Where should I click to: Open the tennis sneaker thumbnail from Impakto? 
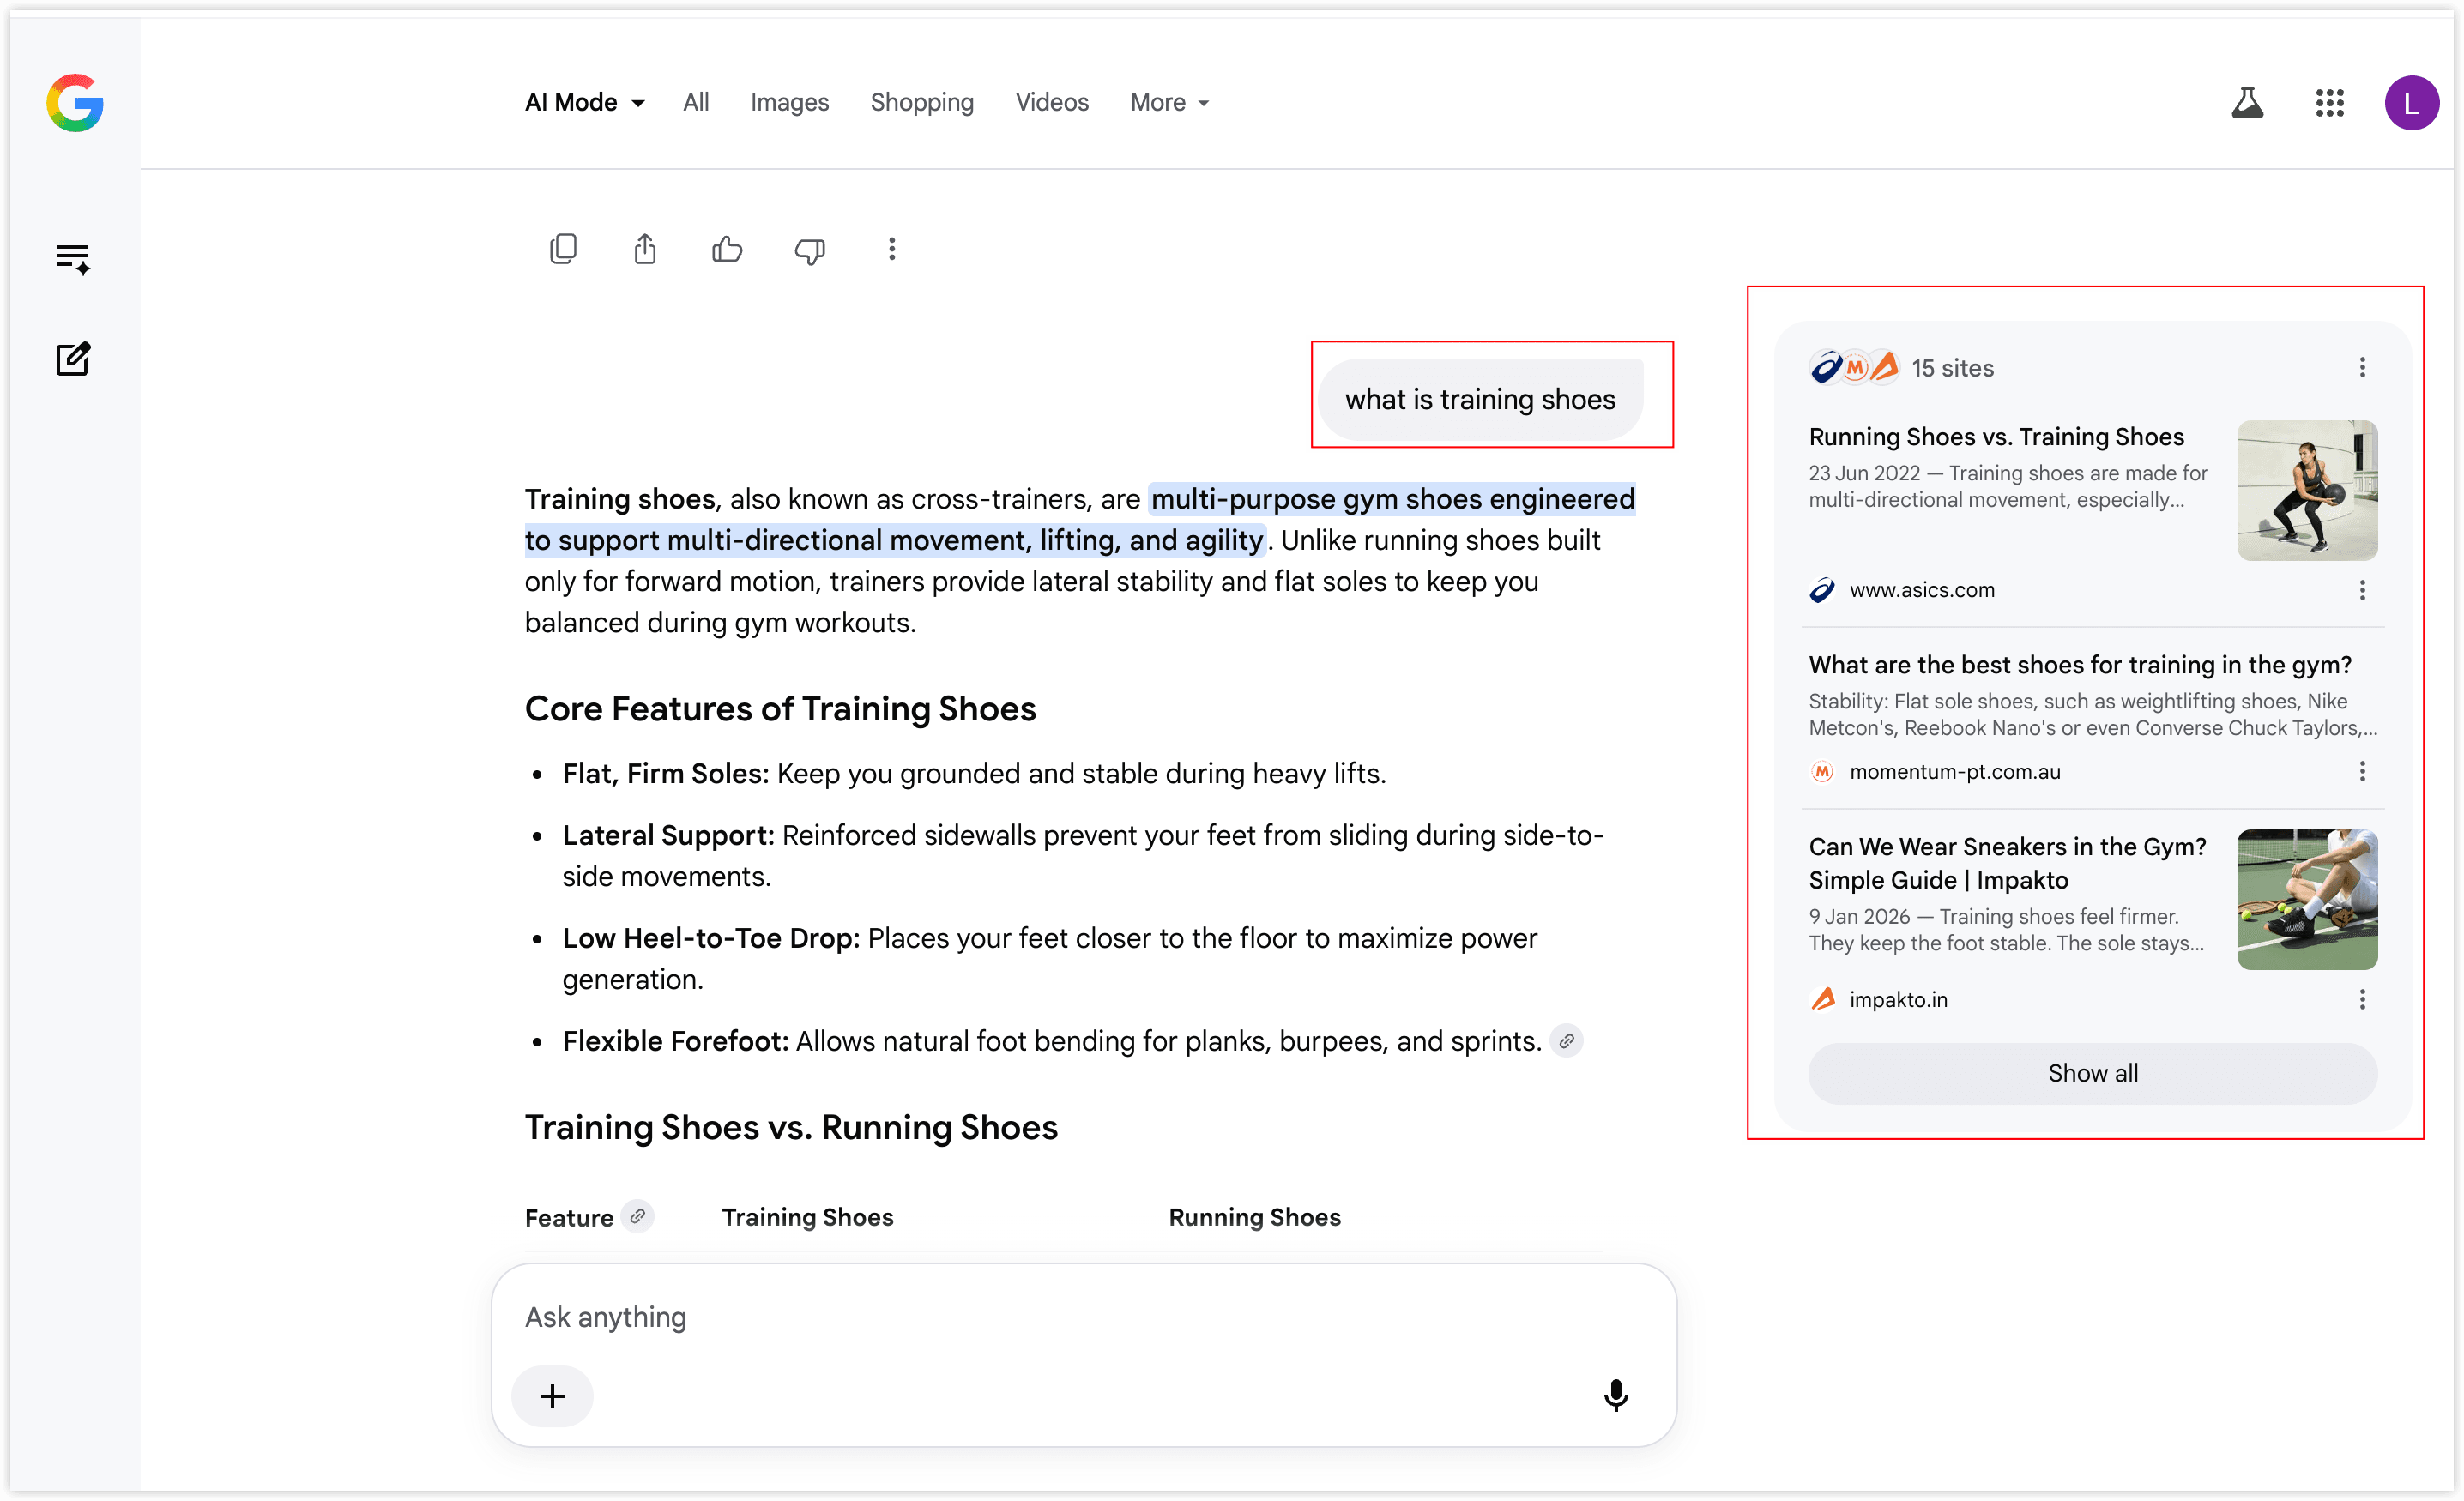[2307, 899]
